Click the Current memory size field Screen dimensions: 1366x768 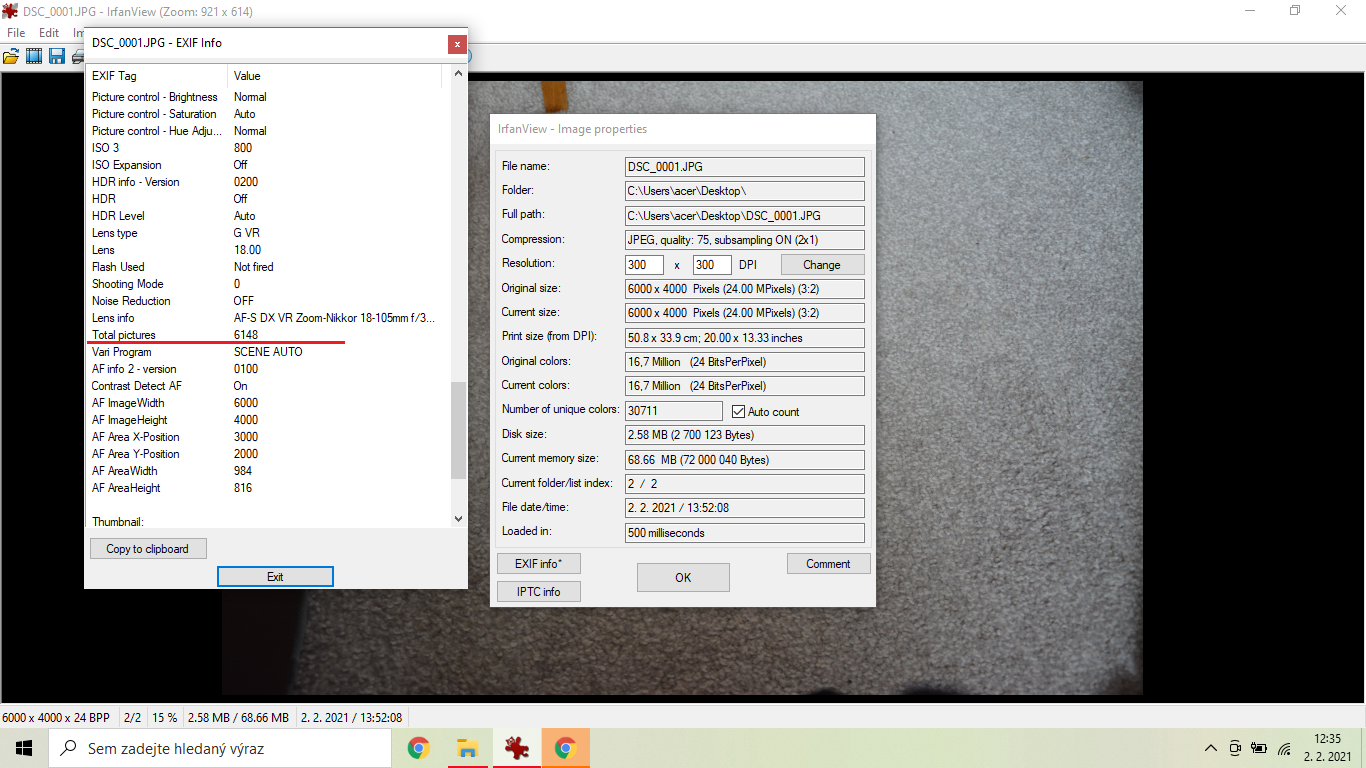[x=745, y=460]
